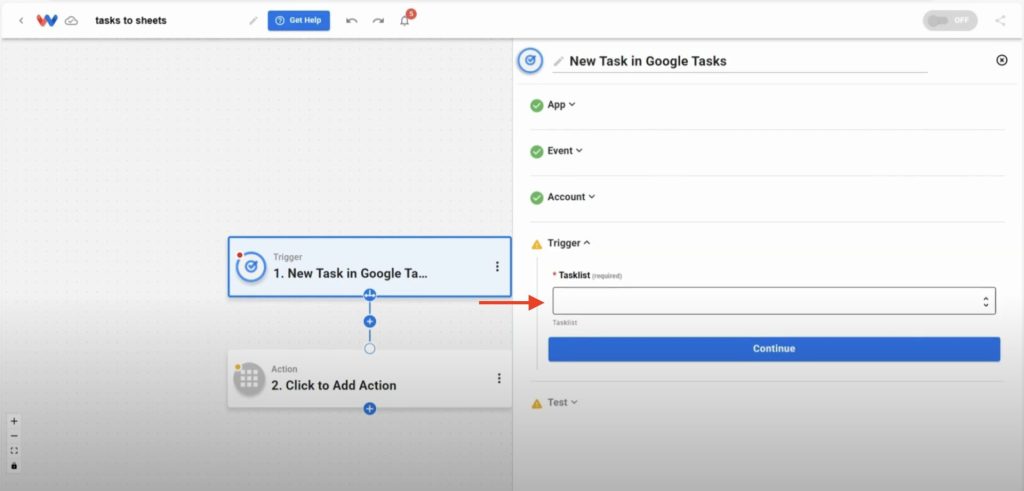Click the tasks to sheets workflow title
Image resolution: width=1024 pixels, height=491 pixels.
[x=131, y=20]
